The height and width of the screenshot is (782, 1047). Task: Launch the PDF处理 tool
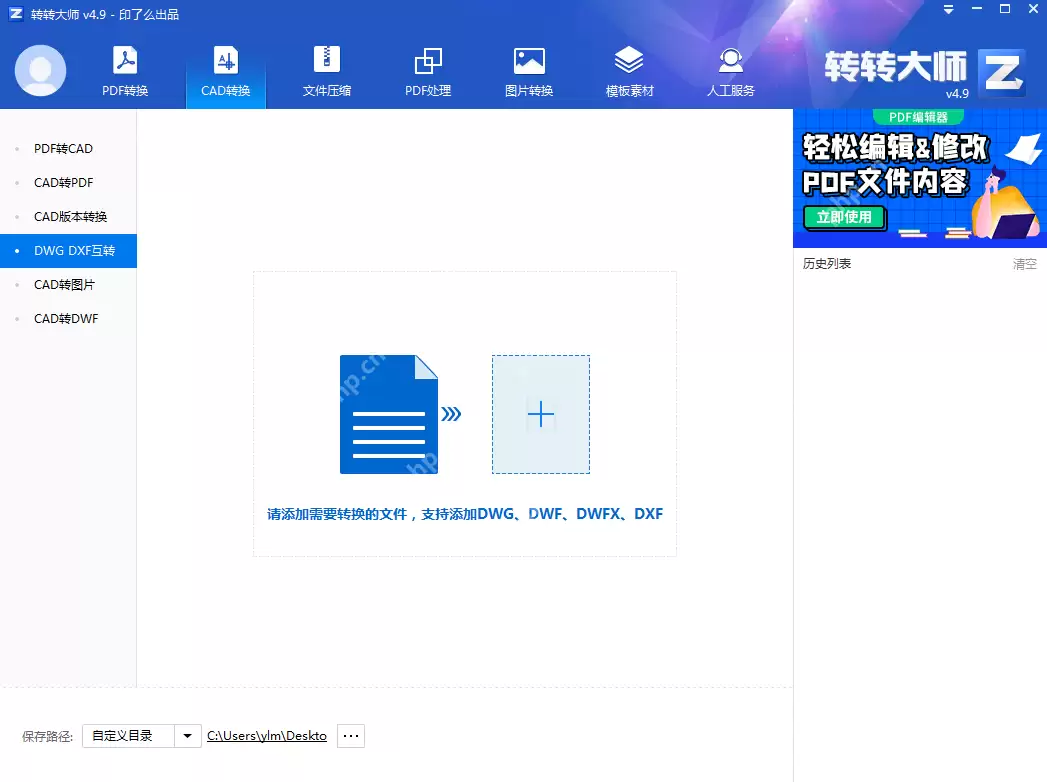tap(427, 68)
